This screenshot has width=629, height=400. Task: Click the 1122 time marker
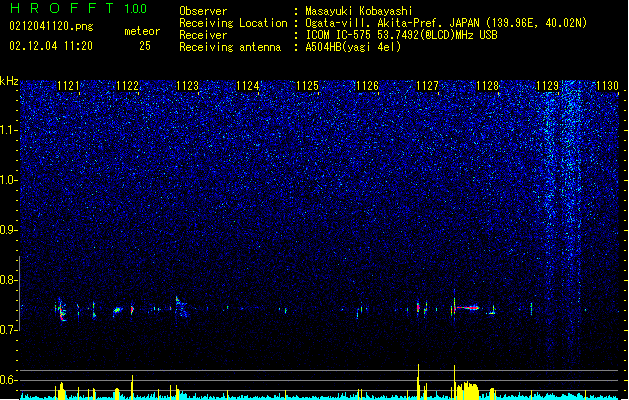tap(128, 86)
